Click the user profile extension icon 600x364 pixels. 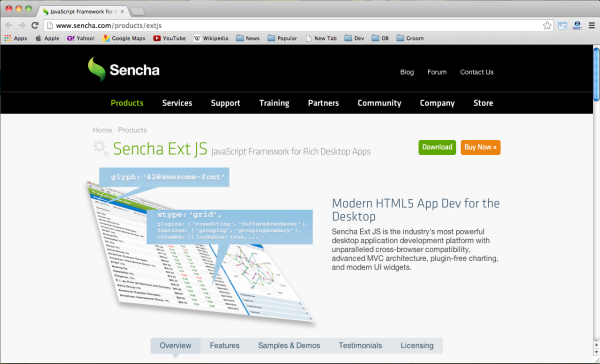click(577, 26)
